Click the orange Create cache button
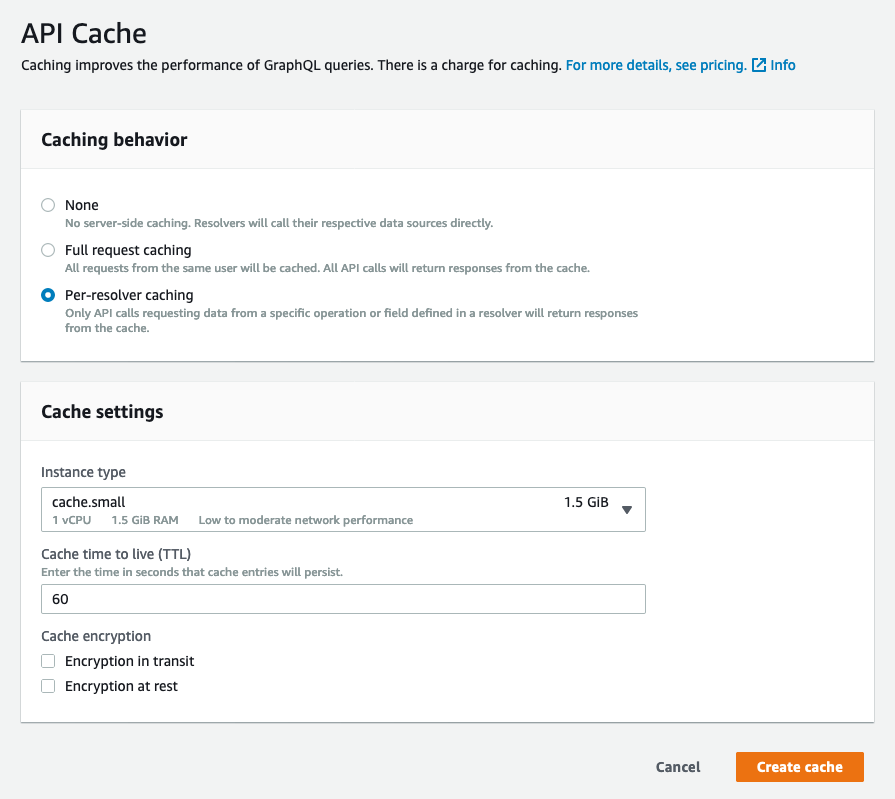Screen dimensions: 895x799 (799, 767)
